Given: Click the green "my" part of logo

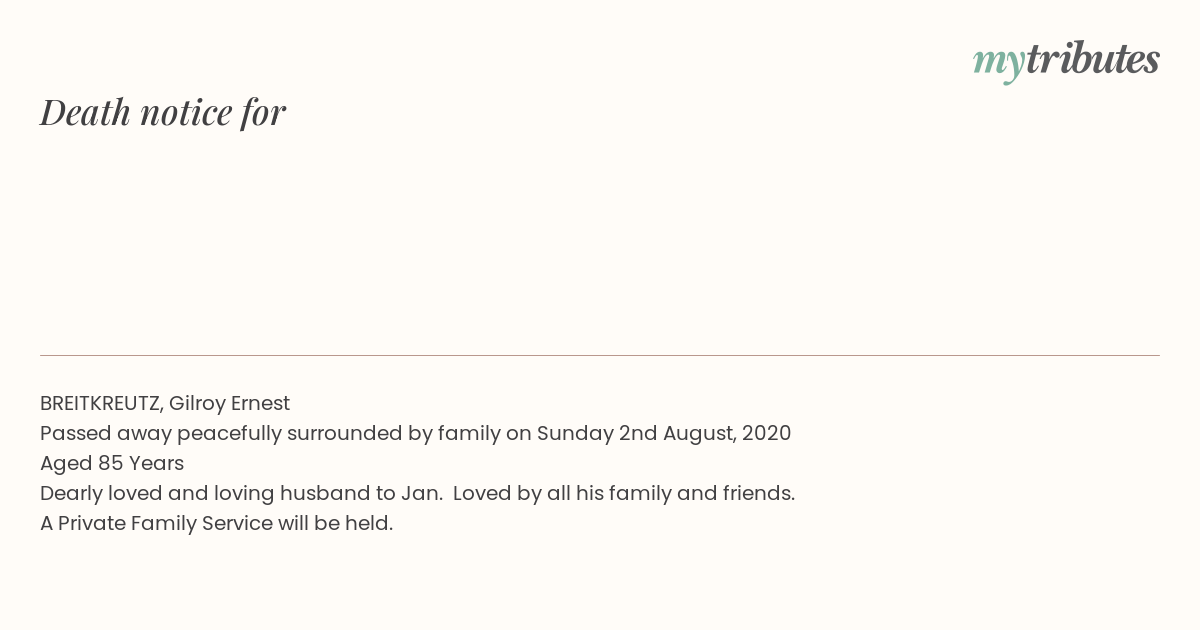Looking at the screenshot, I should [x=999, y=63].
